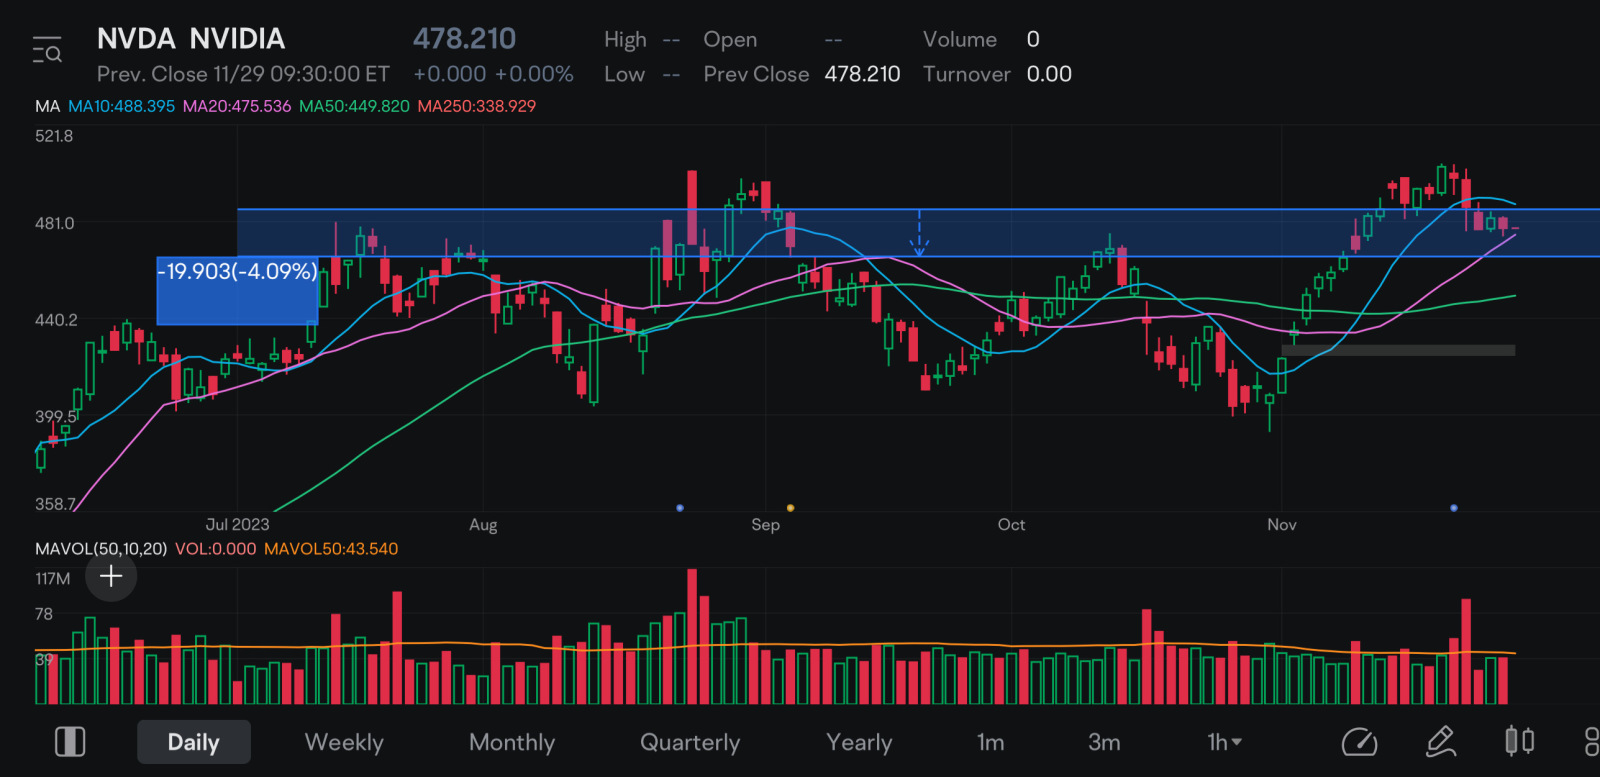The image size is (1600, 777).
Task: Click the MA10:488.395 label
Action: (121, 106)
